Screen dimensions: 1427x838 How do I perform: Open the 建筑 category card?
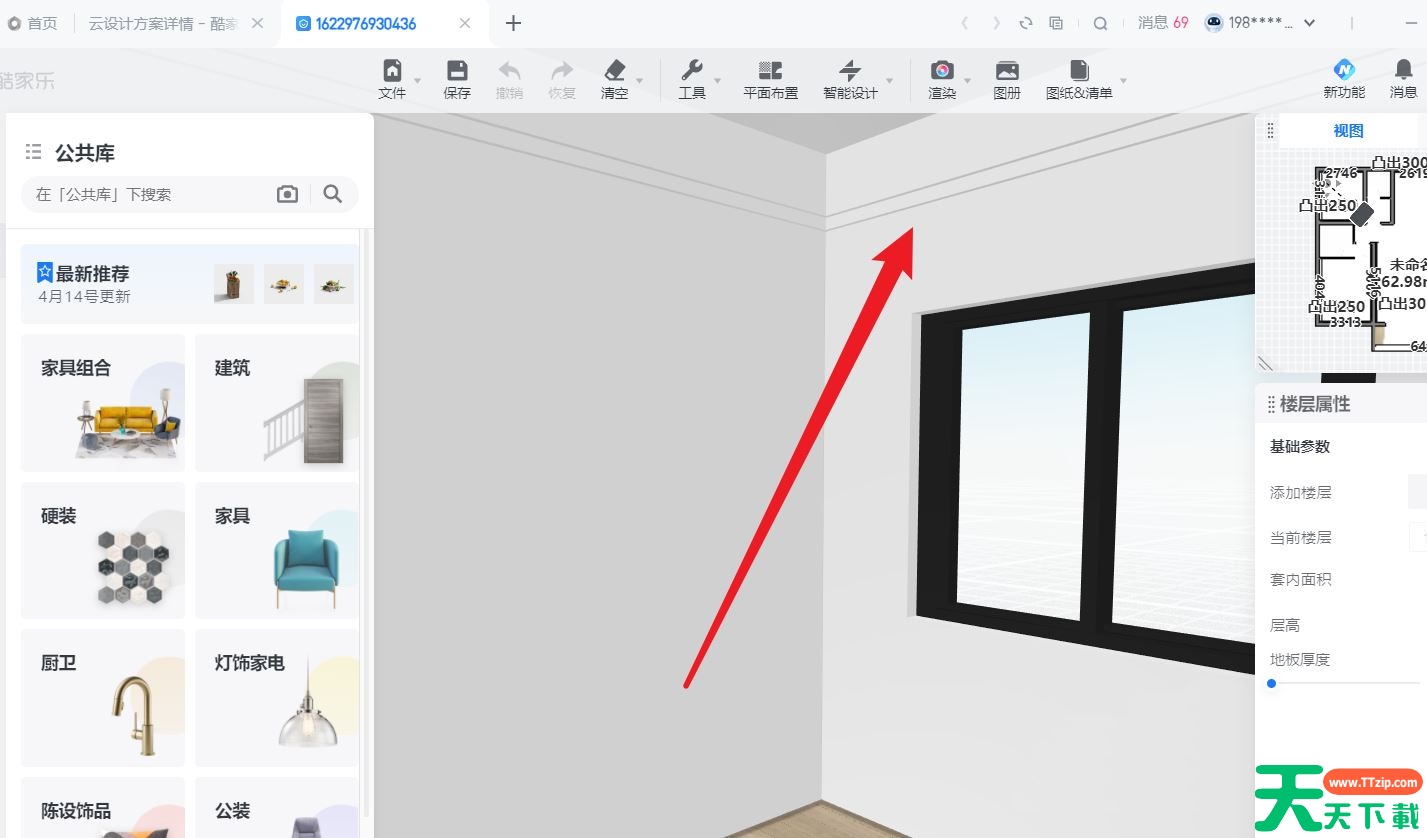(277, 403)
